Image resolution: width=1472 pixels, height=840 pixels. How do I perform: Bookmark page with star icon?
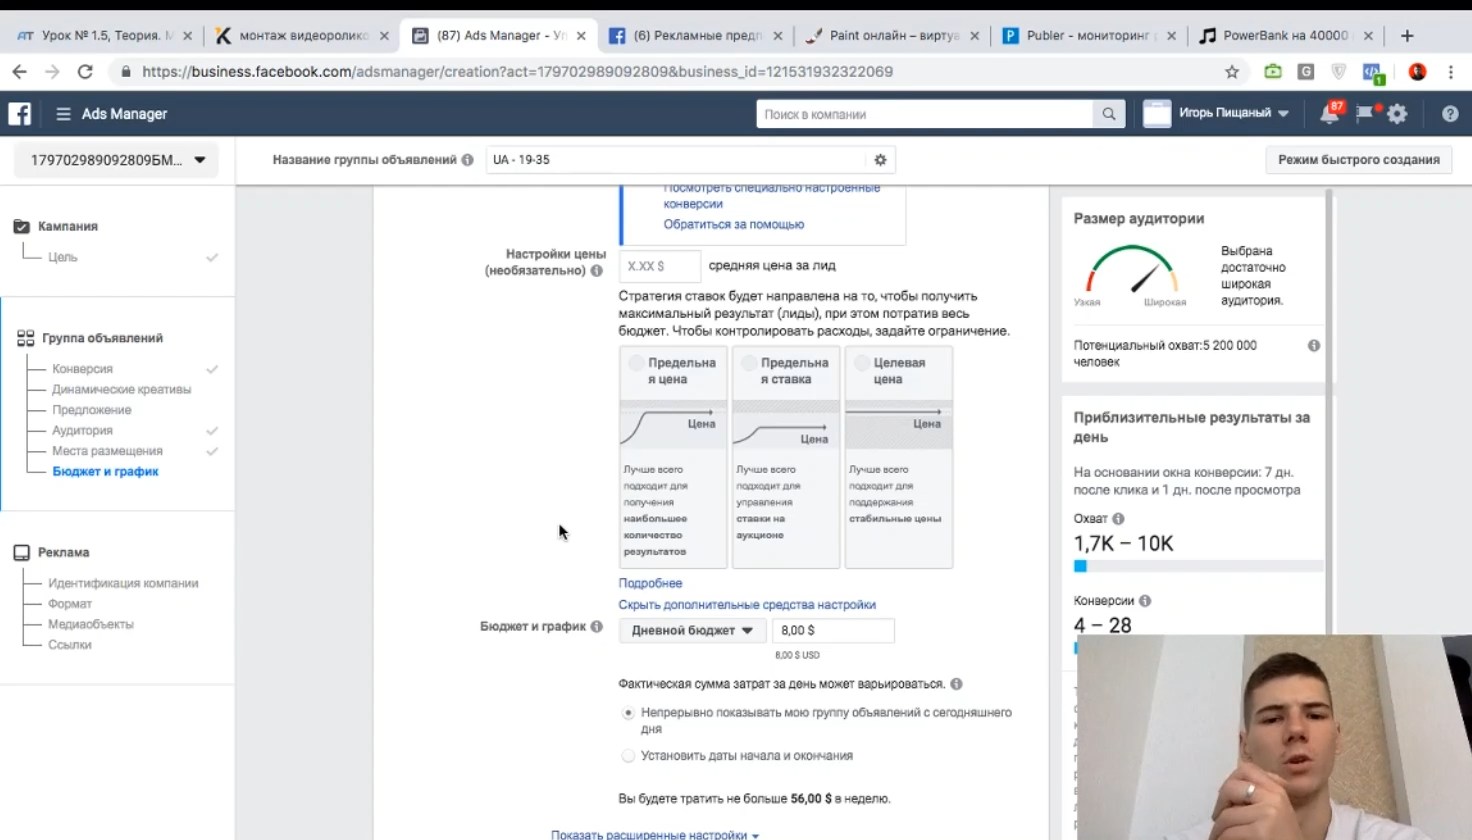pos(1232,72)
